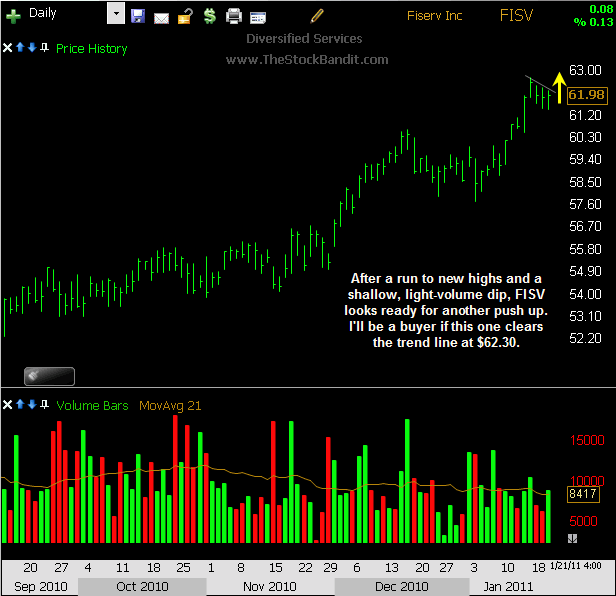Viewport: 616px width, 596px height.
Task: Click the 15000 volume axis label
Action: [587, 440]
